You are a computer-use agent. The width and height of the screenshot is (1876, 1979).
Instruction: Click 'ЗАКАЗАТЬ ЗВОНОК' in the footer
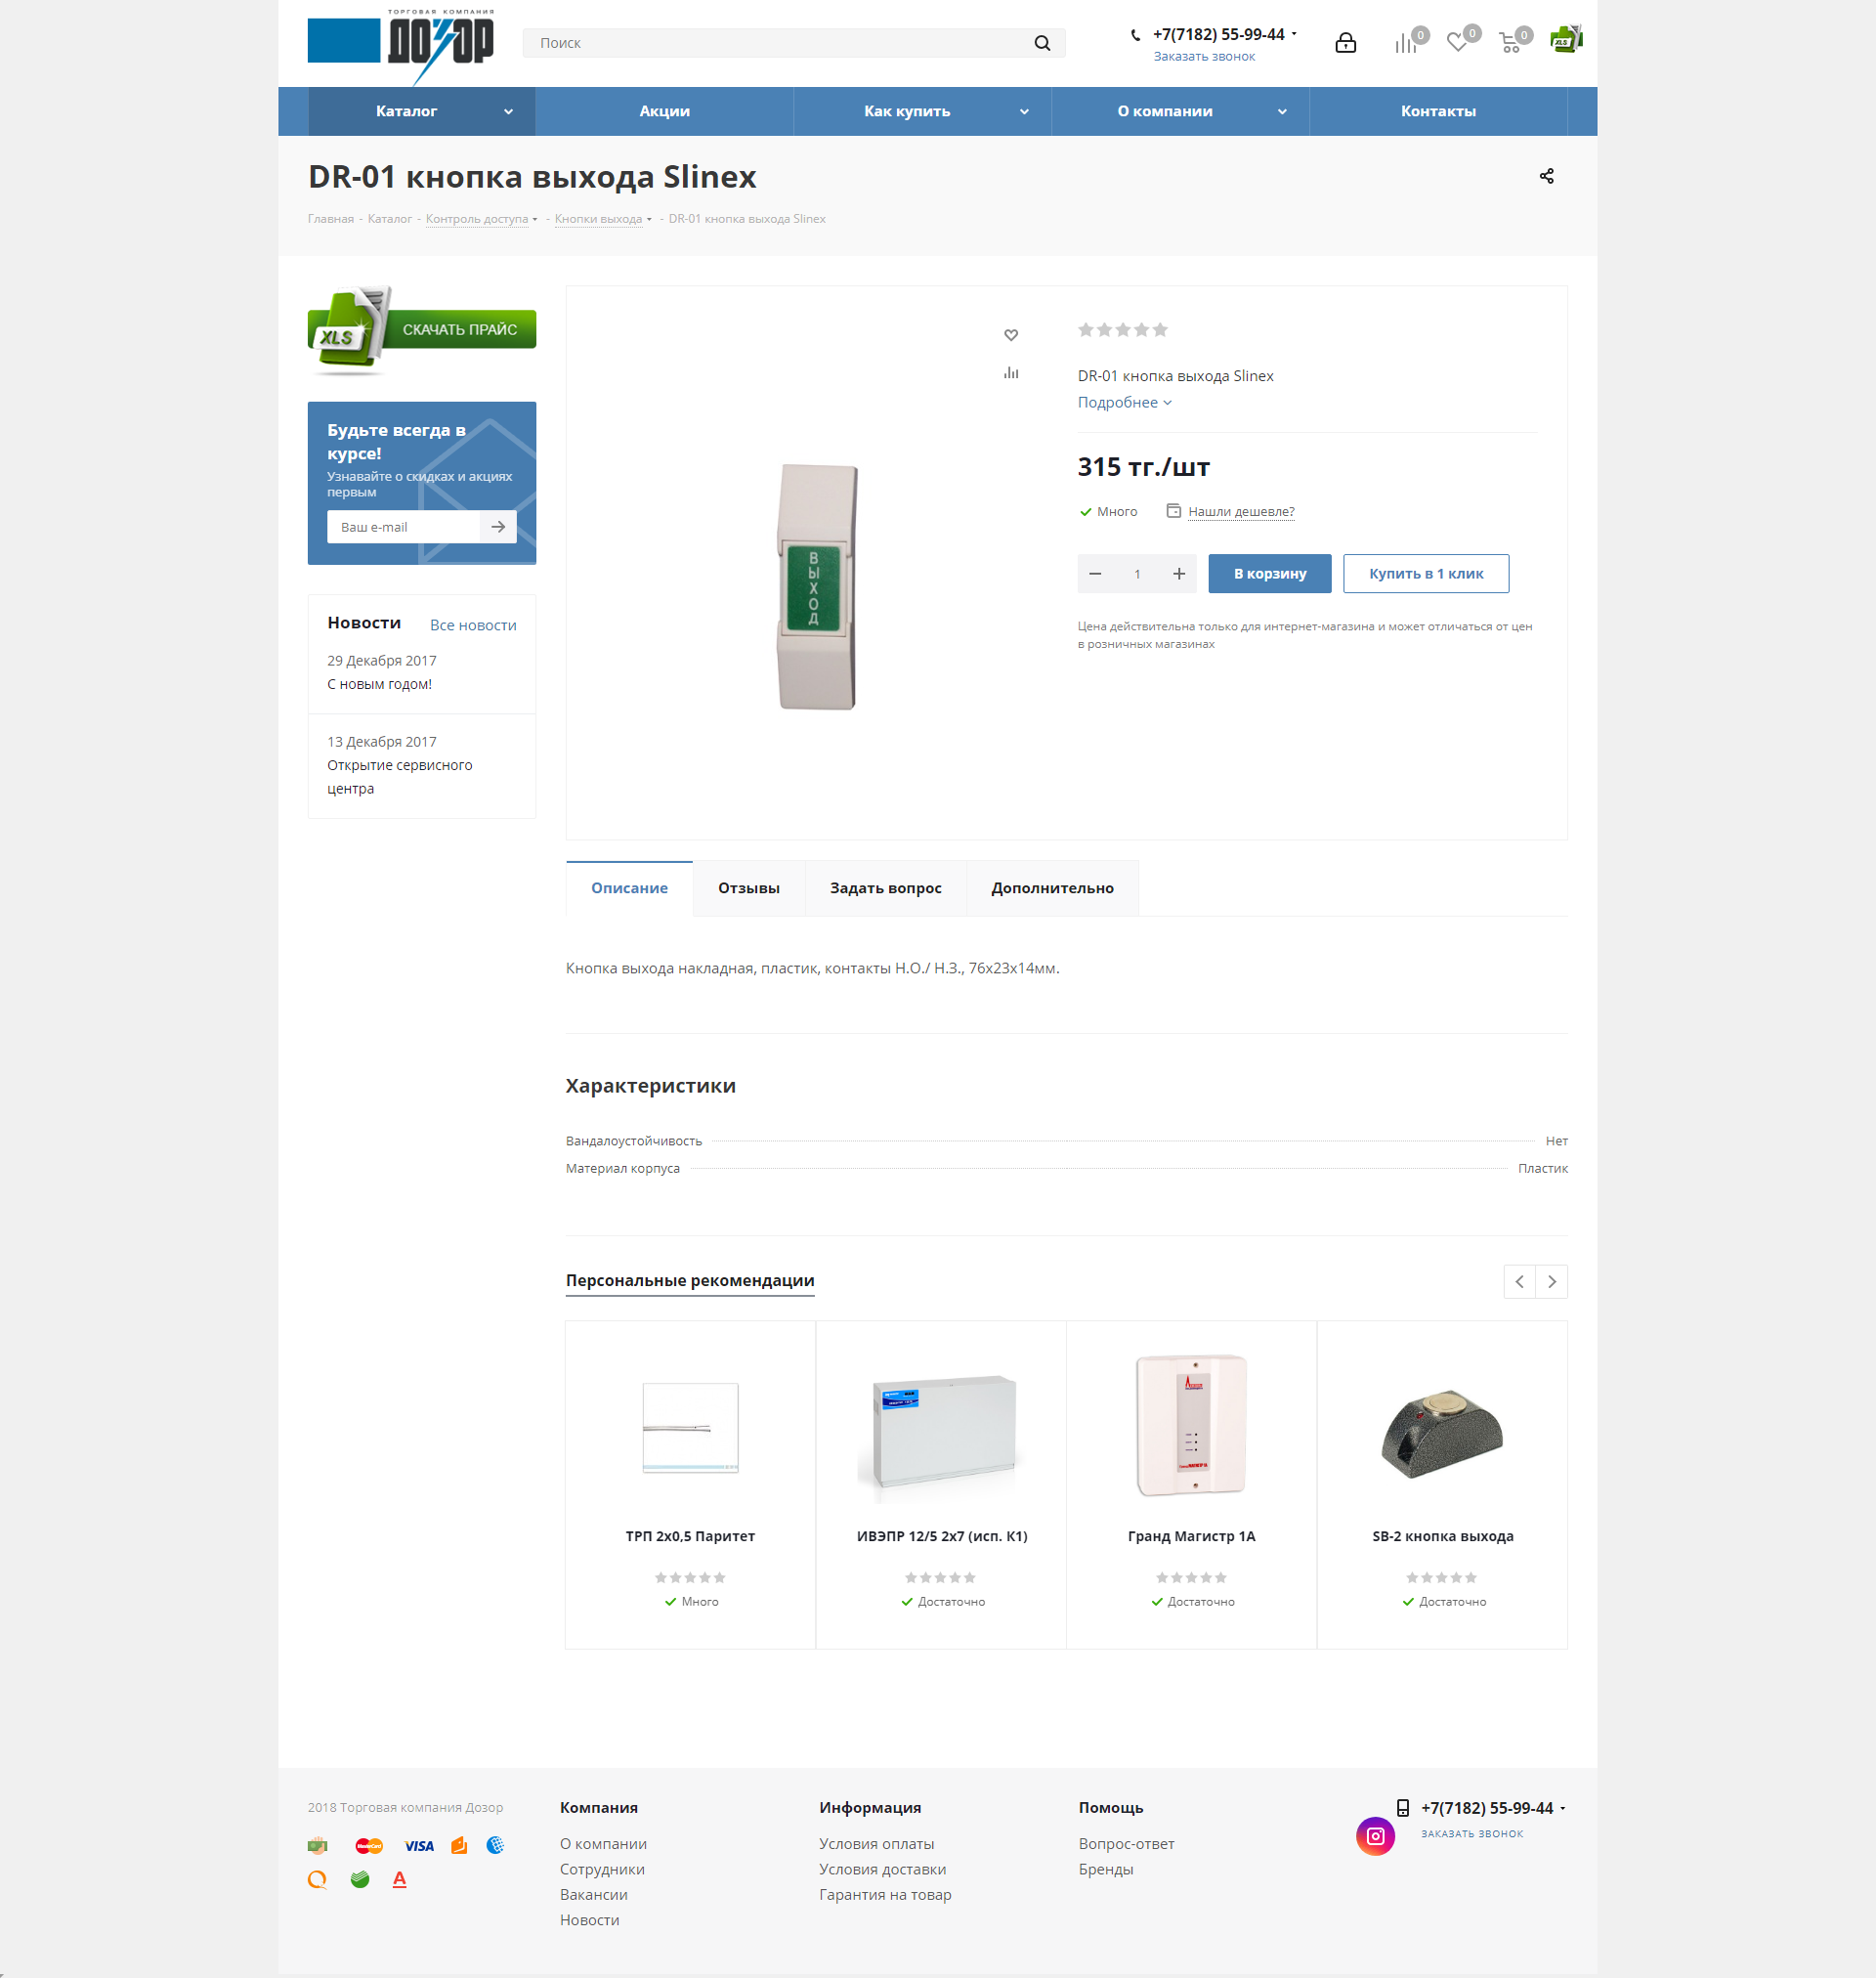tap(1472, 1834)
